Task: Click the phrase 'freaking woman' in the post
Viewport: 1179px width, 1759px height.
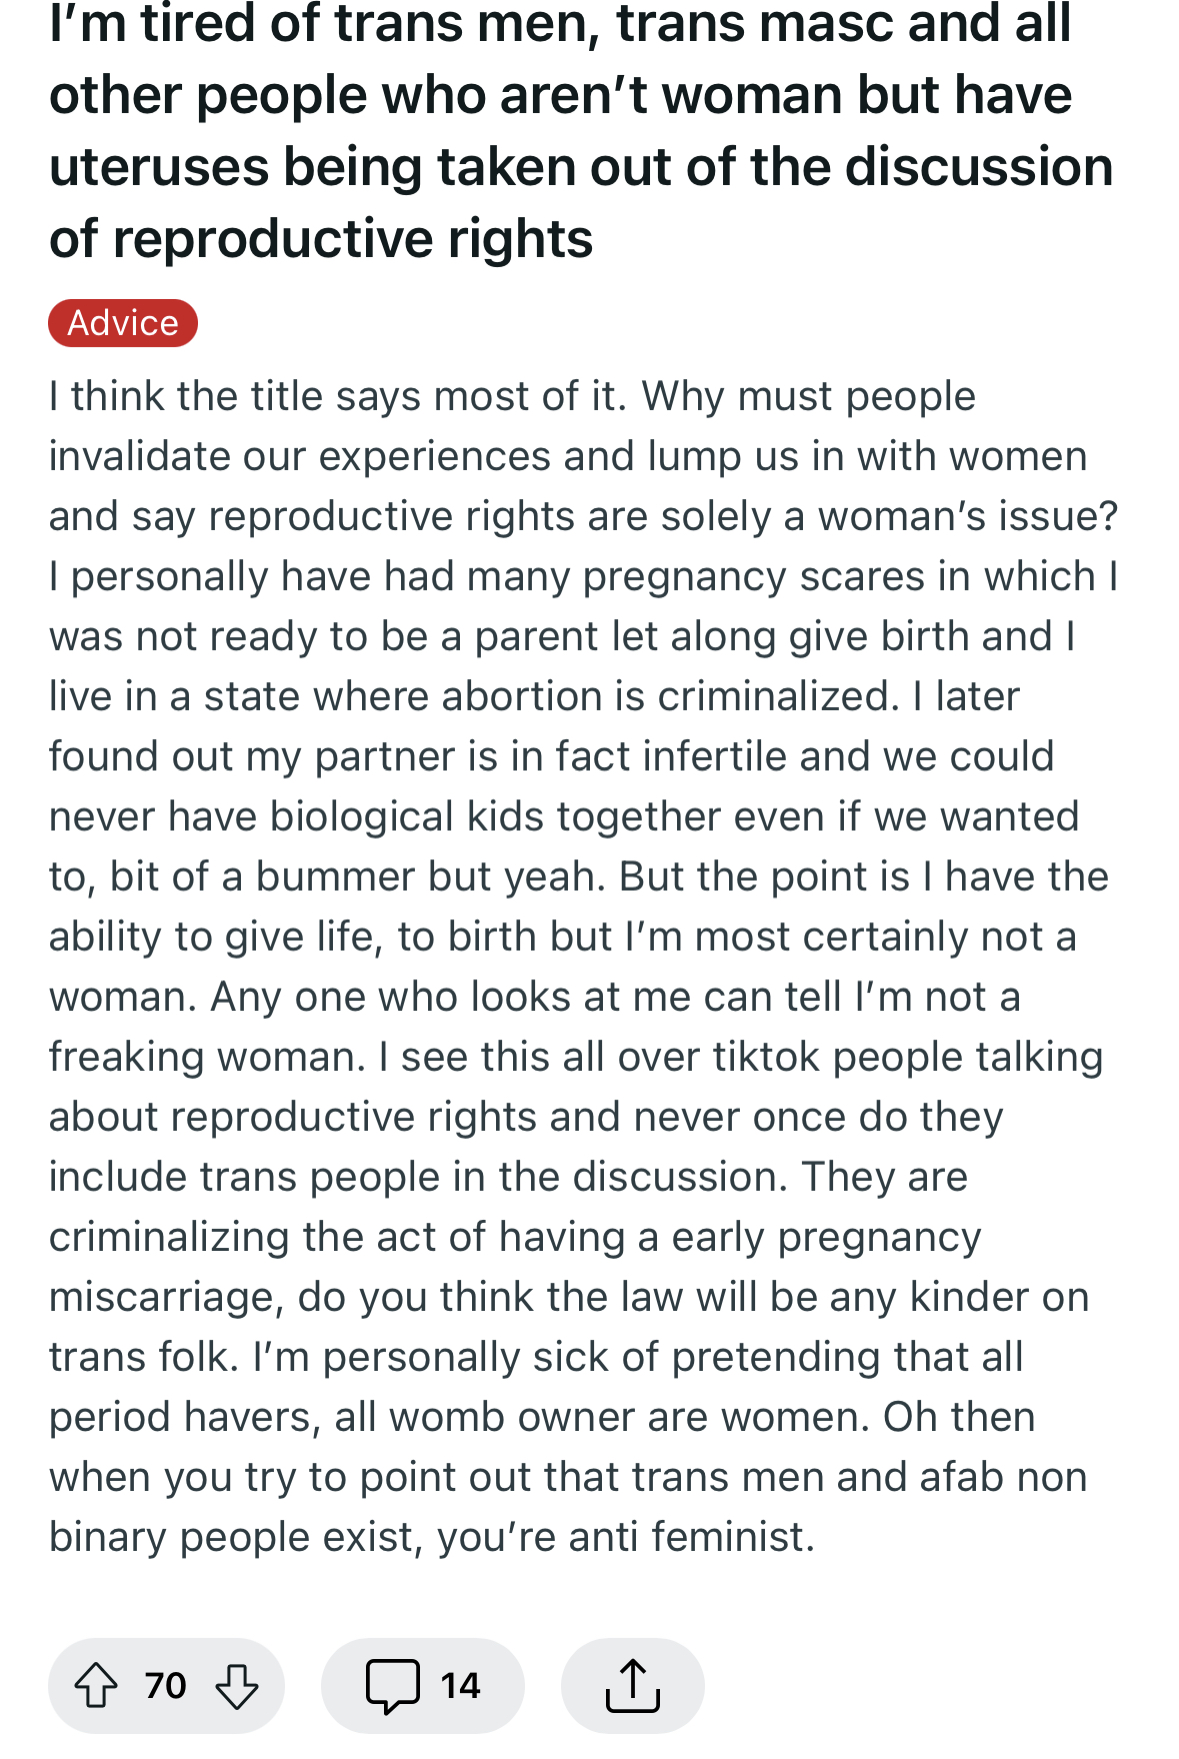Action: tap(208, 1056)
